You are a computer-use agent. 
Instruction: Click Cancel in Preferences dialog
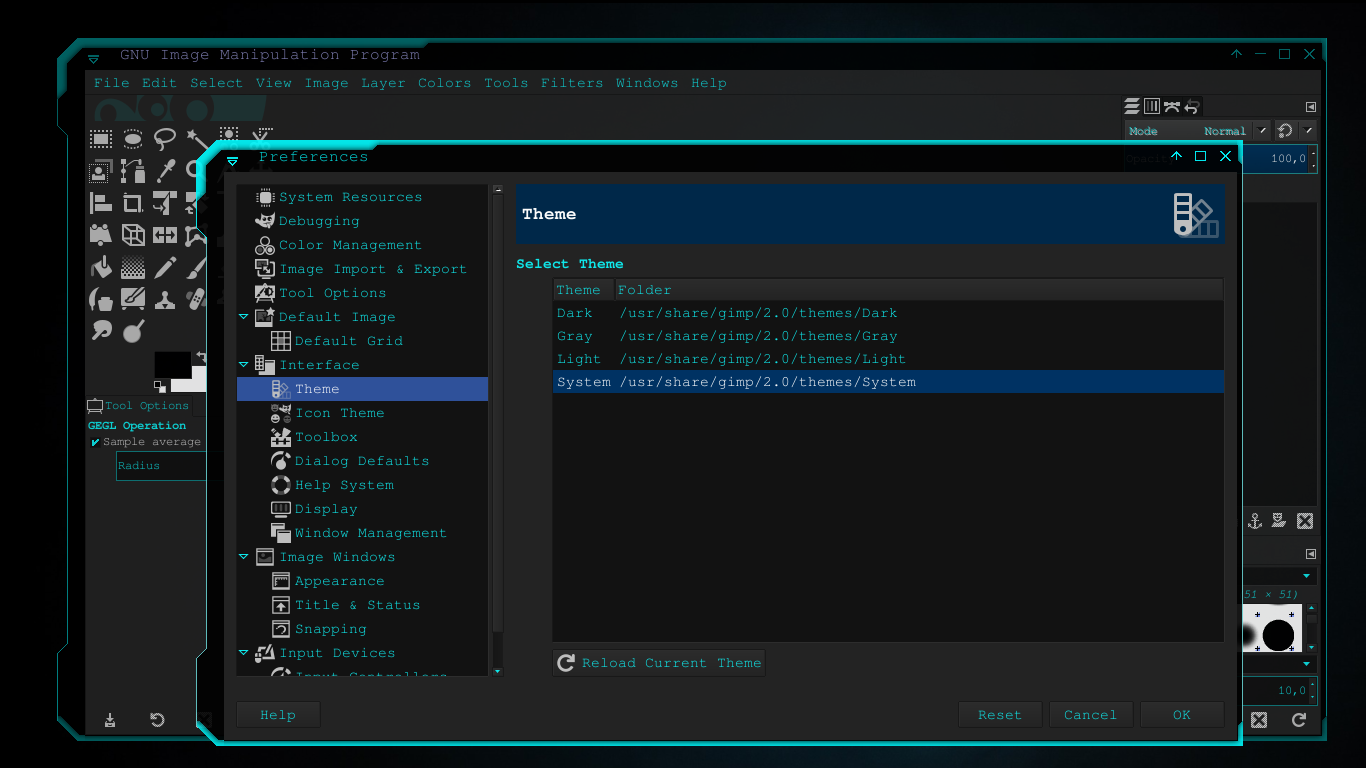[1090, 715]
